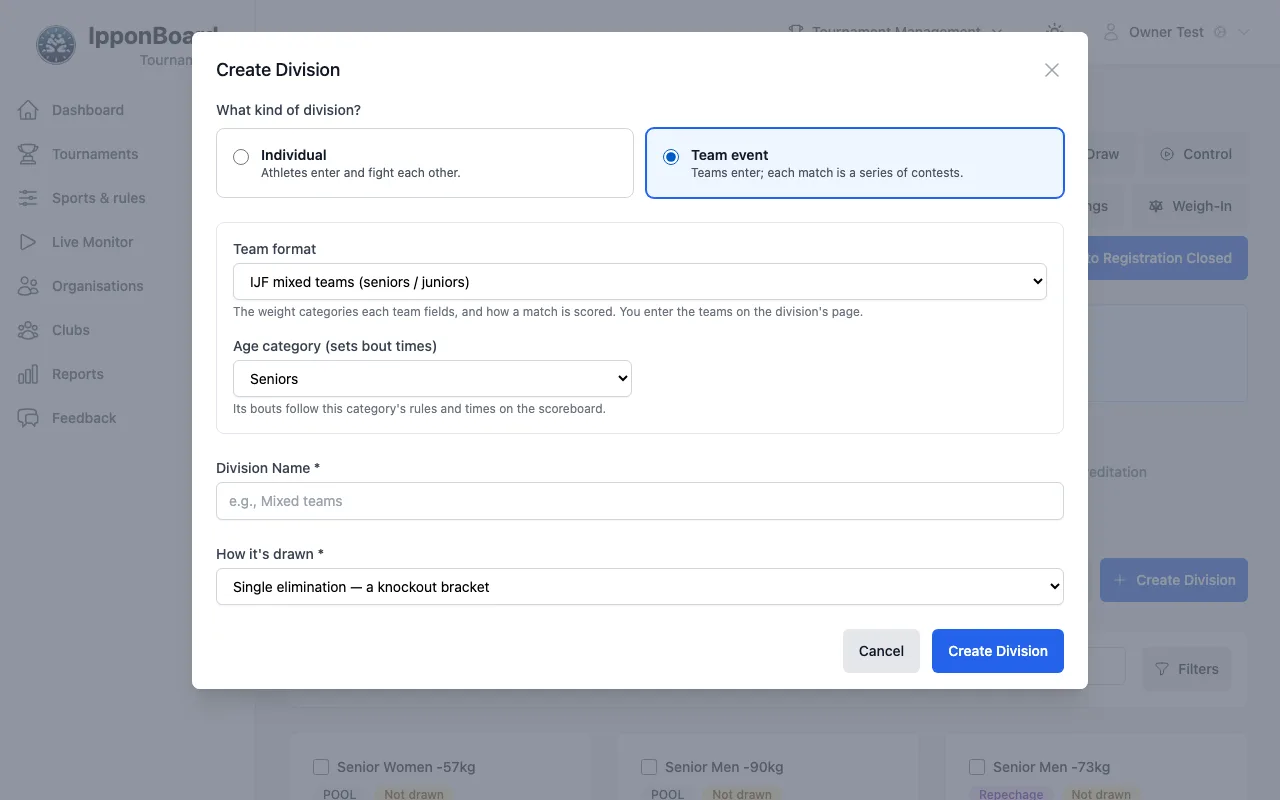The height and width of the screenshot is (800, 1280).
Task: Select the Team event radio button
Action: [671, 157]
